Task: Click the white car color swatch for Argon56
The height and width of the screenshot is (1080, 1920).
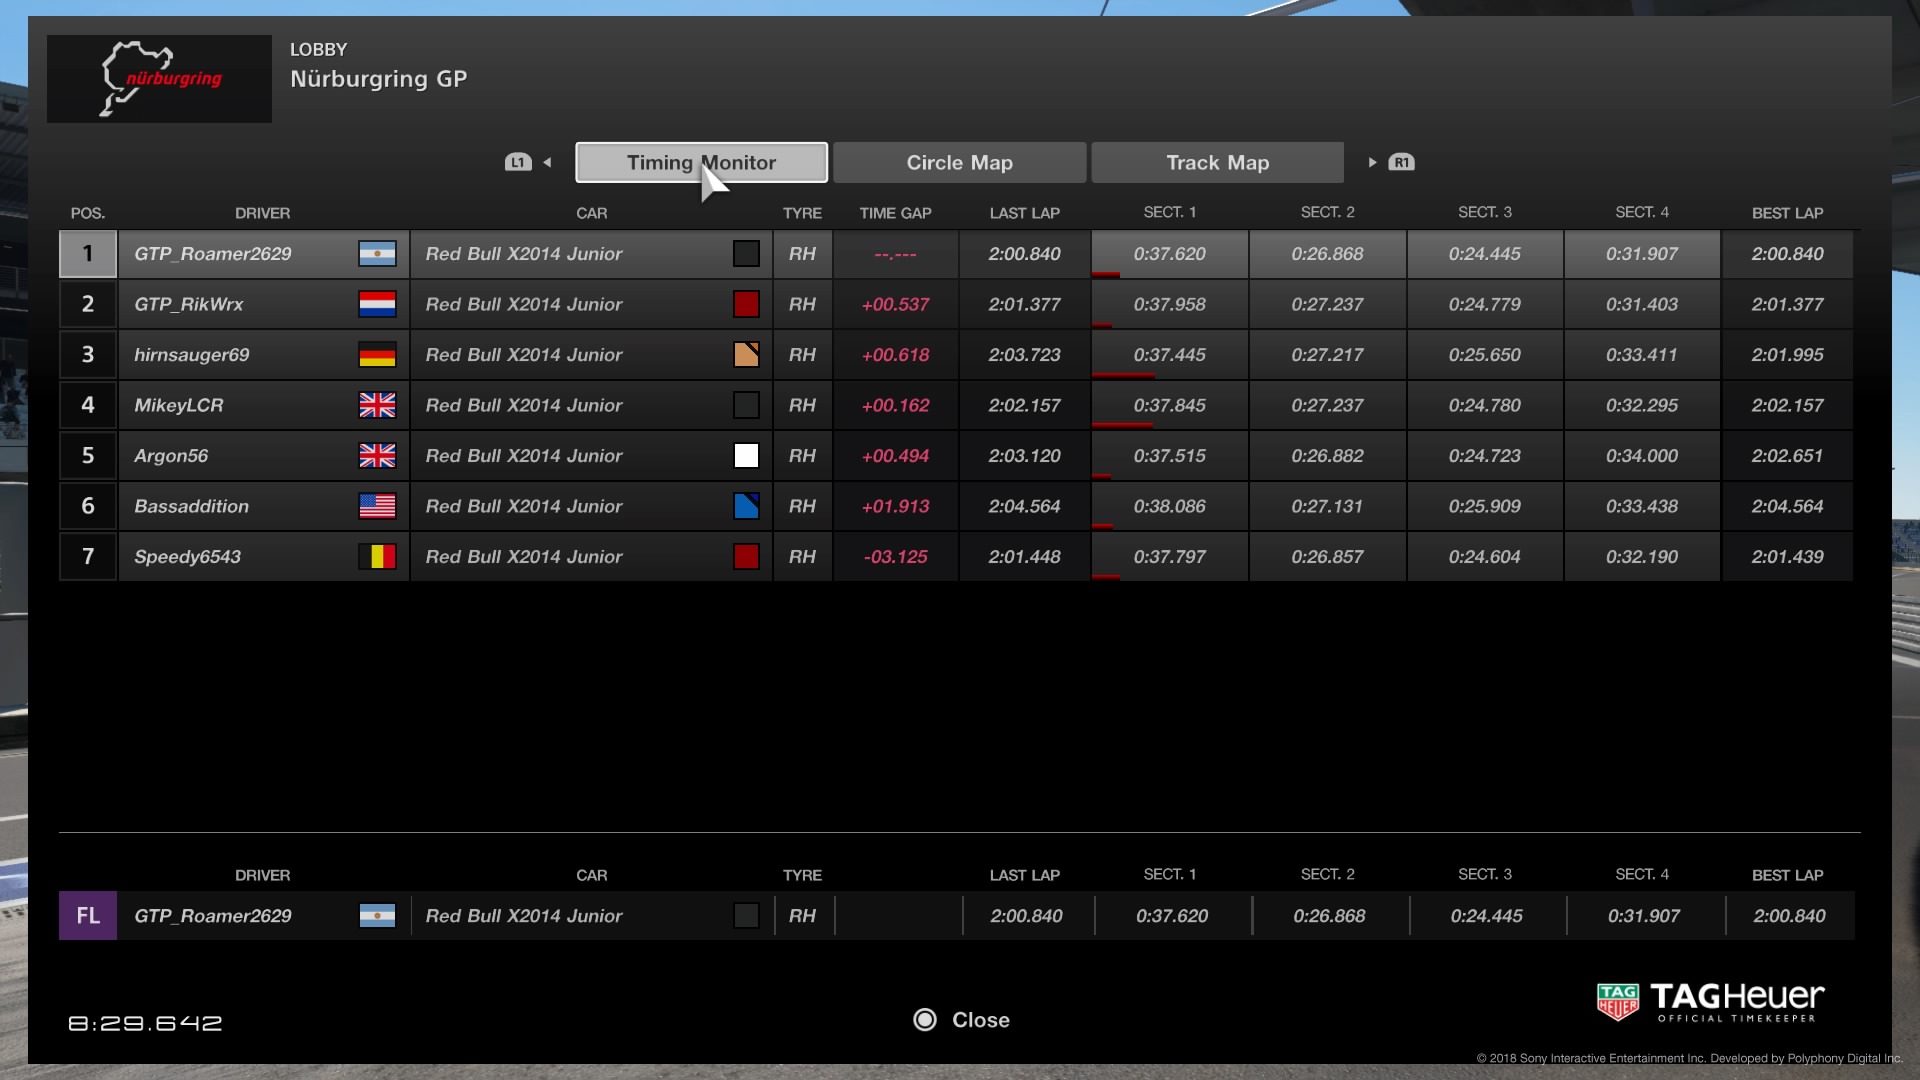Action: (x=746, y=456)
